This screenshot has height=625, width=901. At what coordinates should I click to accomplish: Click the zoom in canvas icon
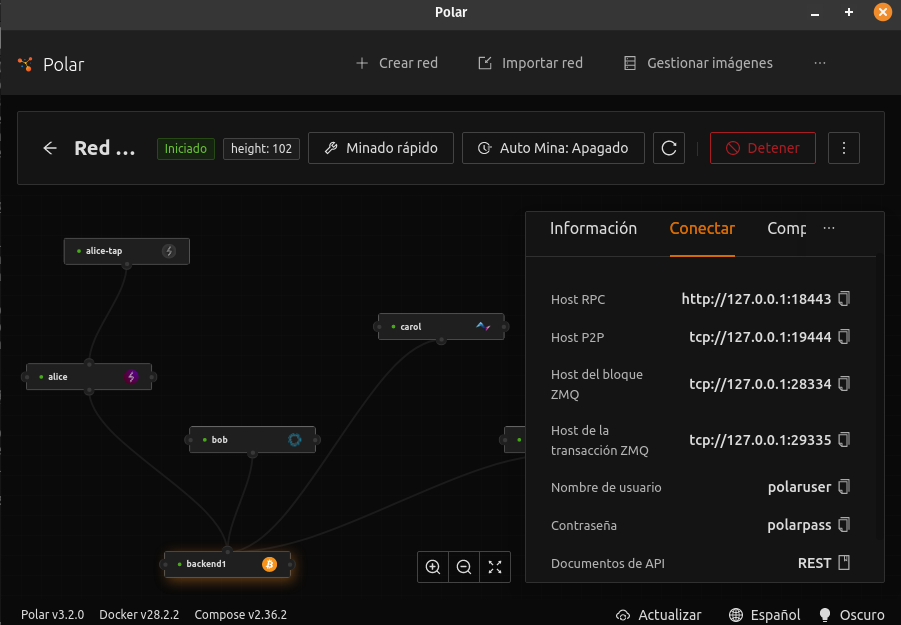tap(433, 567)
